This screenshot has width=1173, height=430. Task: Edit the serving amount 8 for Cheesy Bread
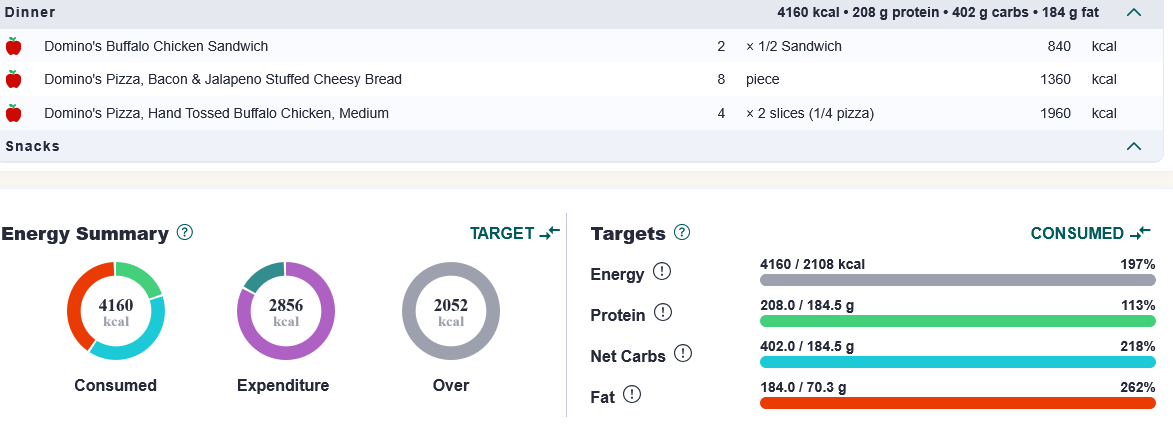tap(721, 79)
